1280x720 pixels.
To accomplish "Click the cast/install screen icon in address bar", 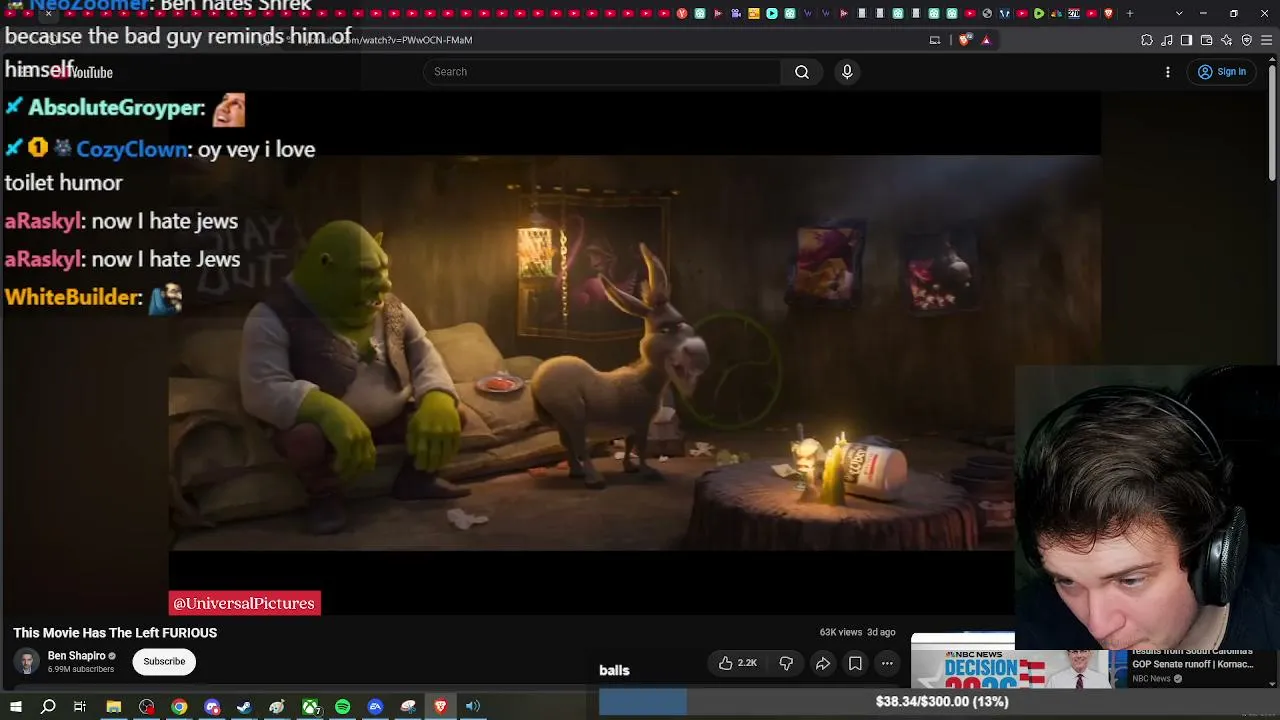I will point(935,40).
